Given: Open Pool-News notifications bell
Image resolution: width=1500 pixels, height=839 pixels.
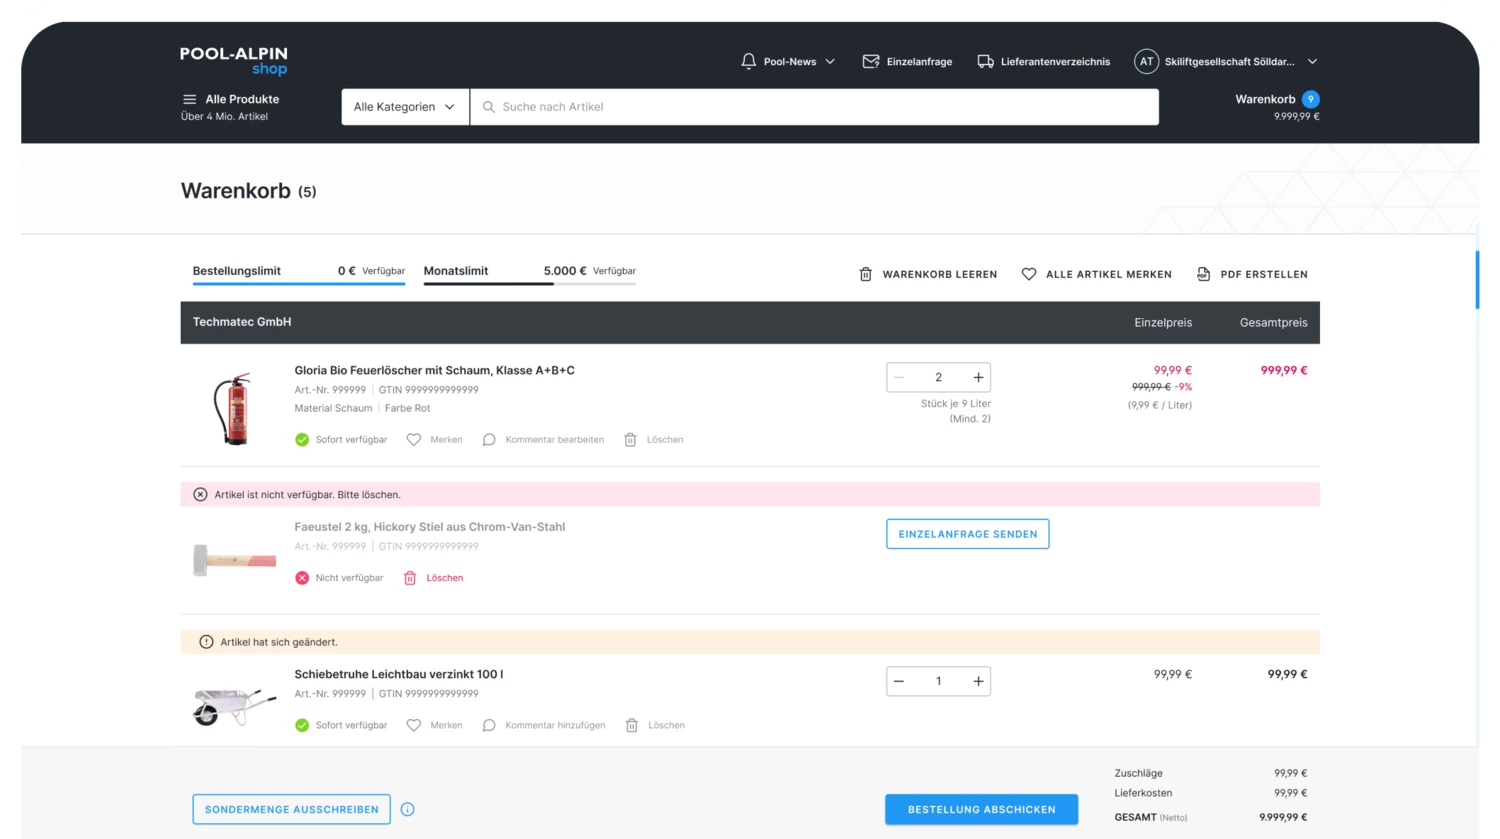Looking at the screenshot, I should click(748, 61).
